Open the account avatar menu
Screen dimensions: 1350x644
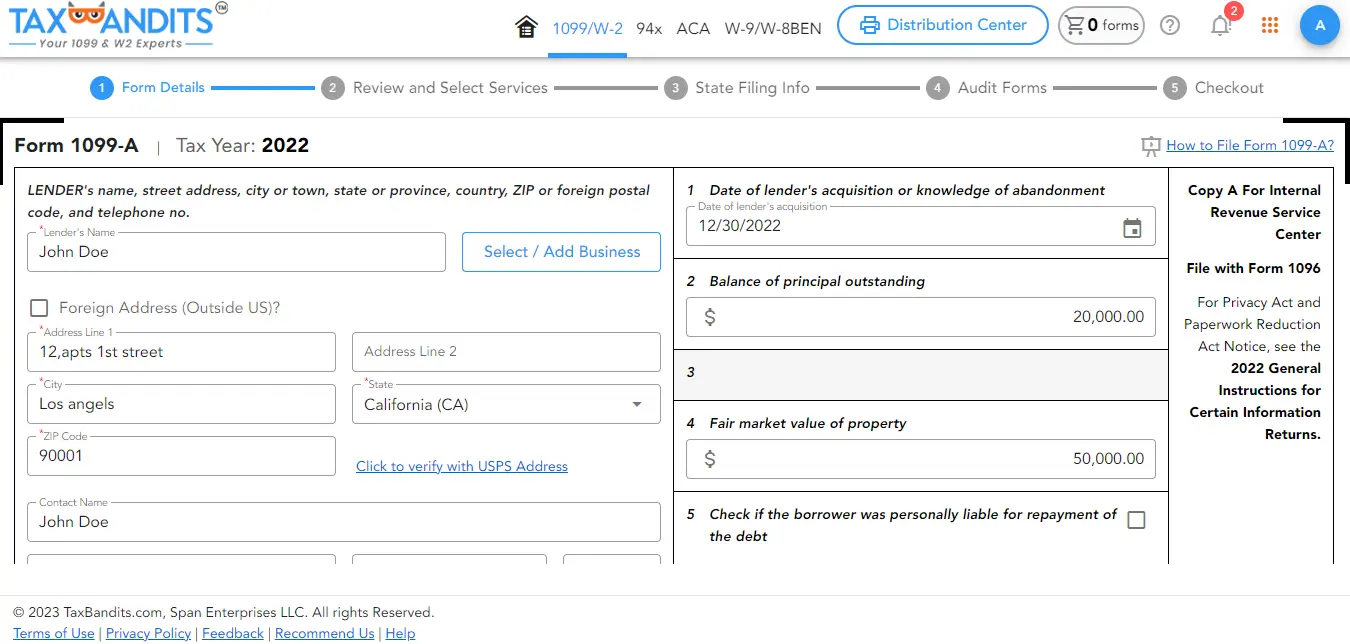pos(1320,25)
